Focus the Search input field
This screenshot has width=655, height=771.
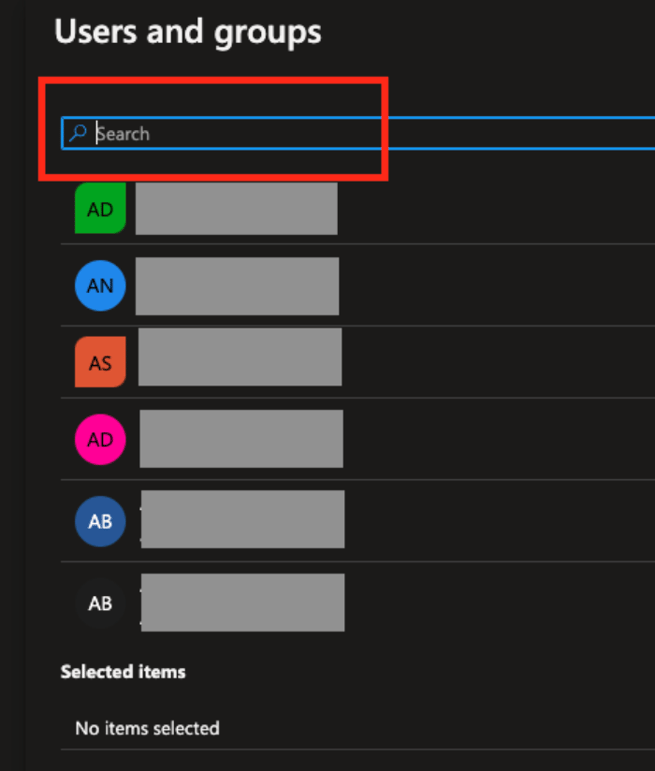360,133
